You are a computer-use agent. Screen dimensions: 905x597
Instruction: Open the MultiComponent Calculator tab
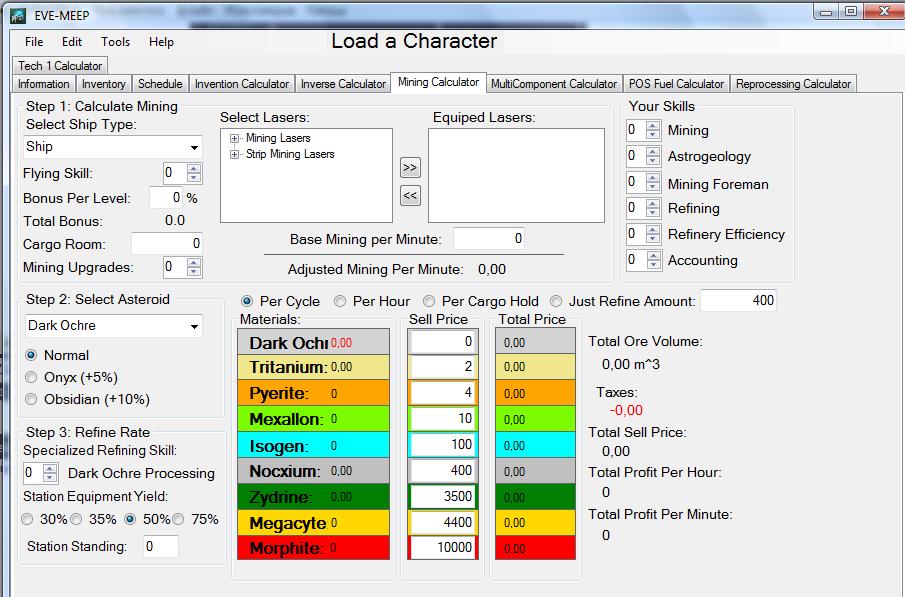click(x=554, y=84)
